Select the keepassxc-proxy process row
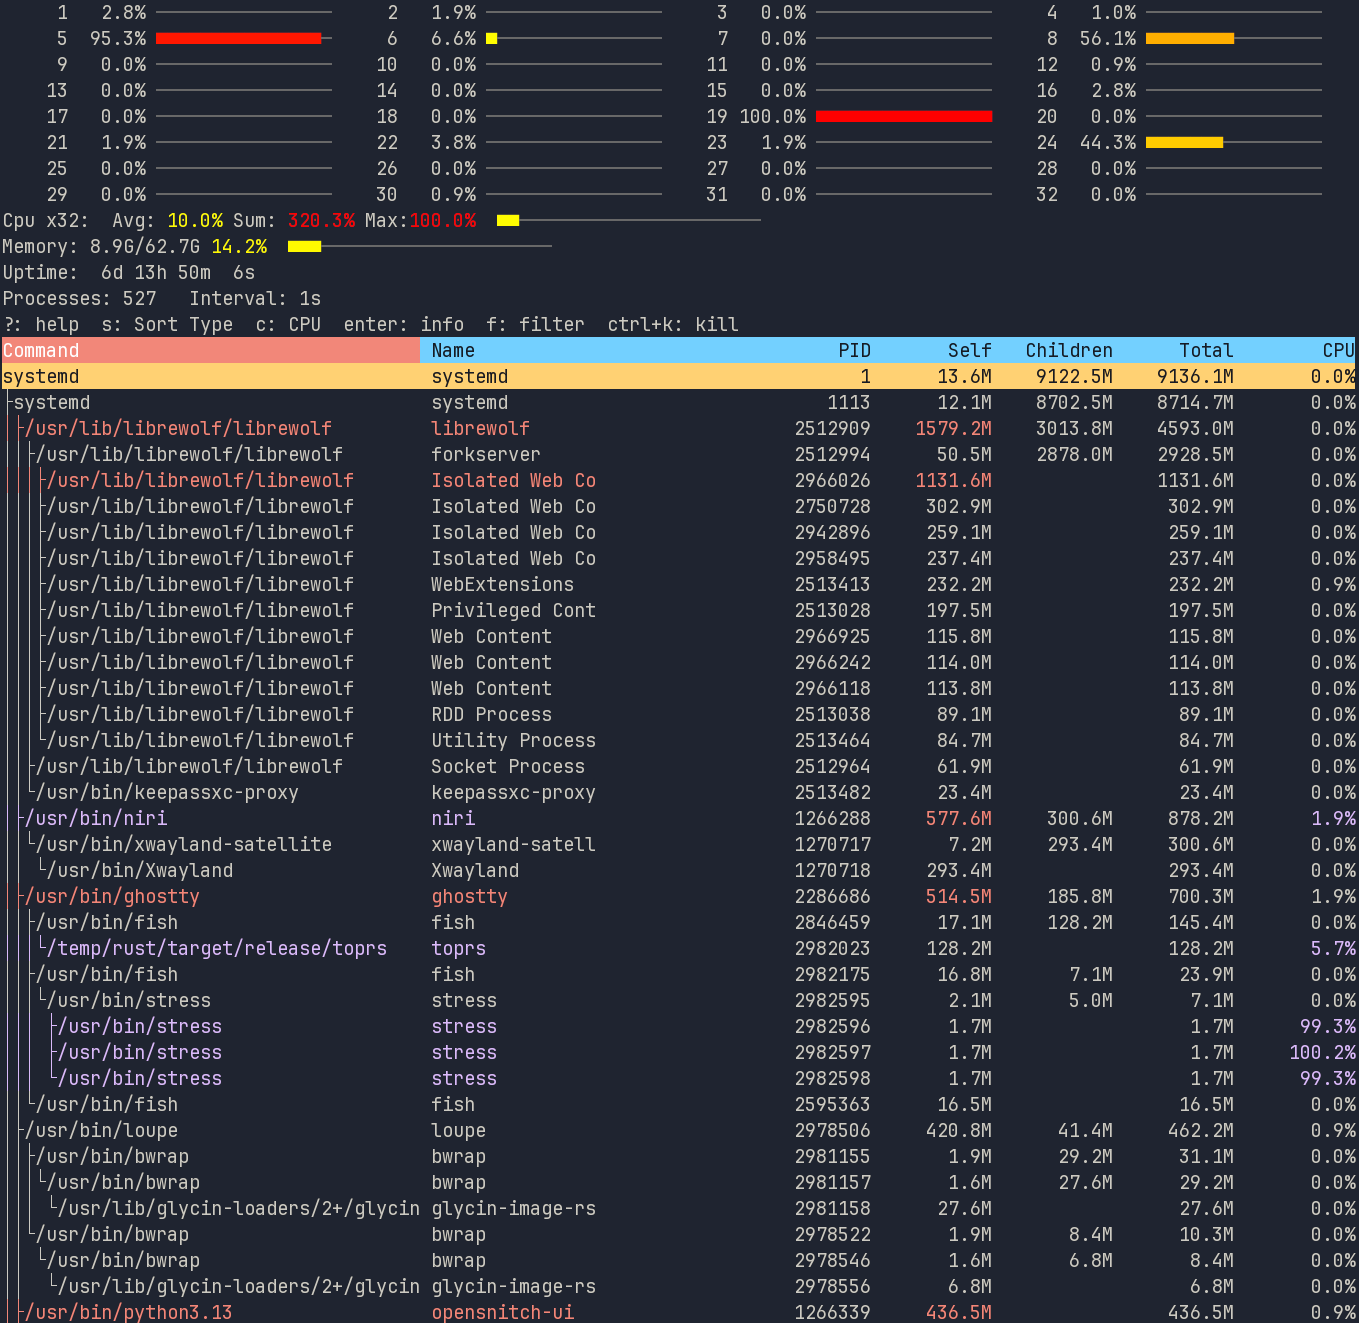The height and width of the screenshot is (1323, 1359). tap(678, 792)
